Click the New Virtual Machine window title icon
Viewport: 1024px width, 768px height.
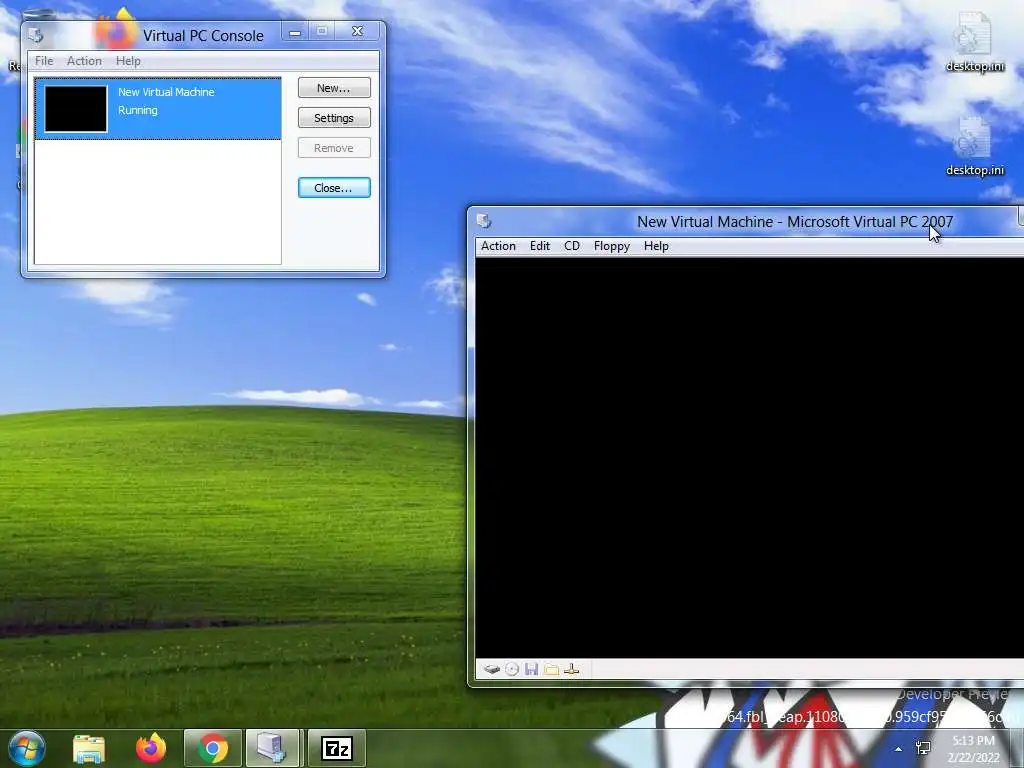(x=484, y=221)
